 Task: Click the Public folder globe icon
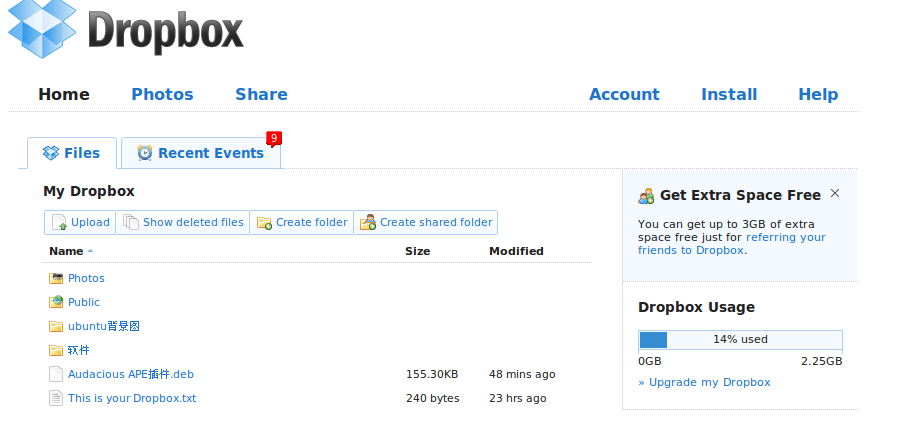click(x=56, y=302)
